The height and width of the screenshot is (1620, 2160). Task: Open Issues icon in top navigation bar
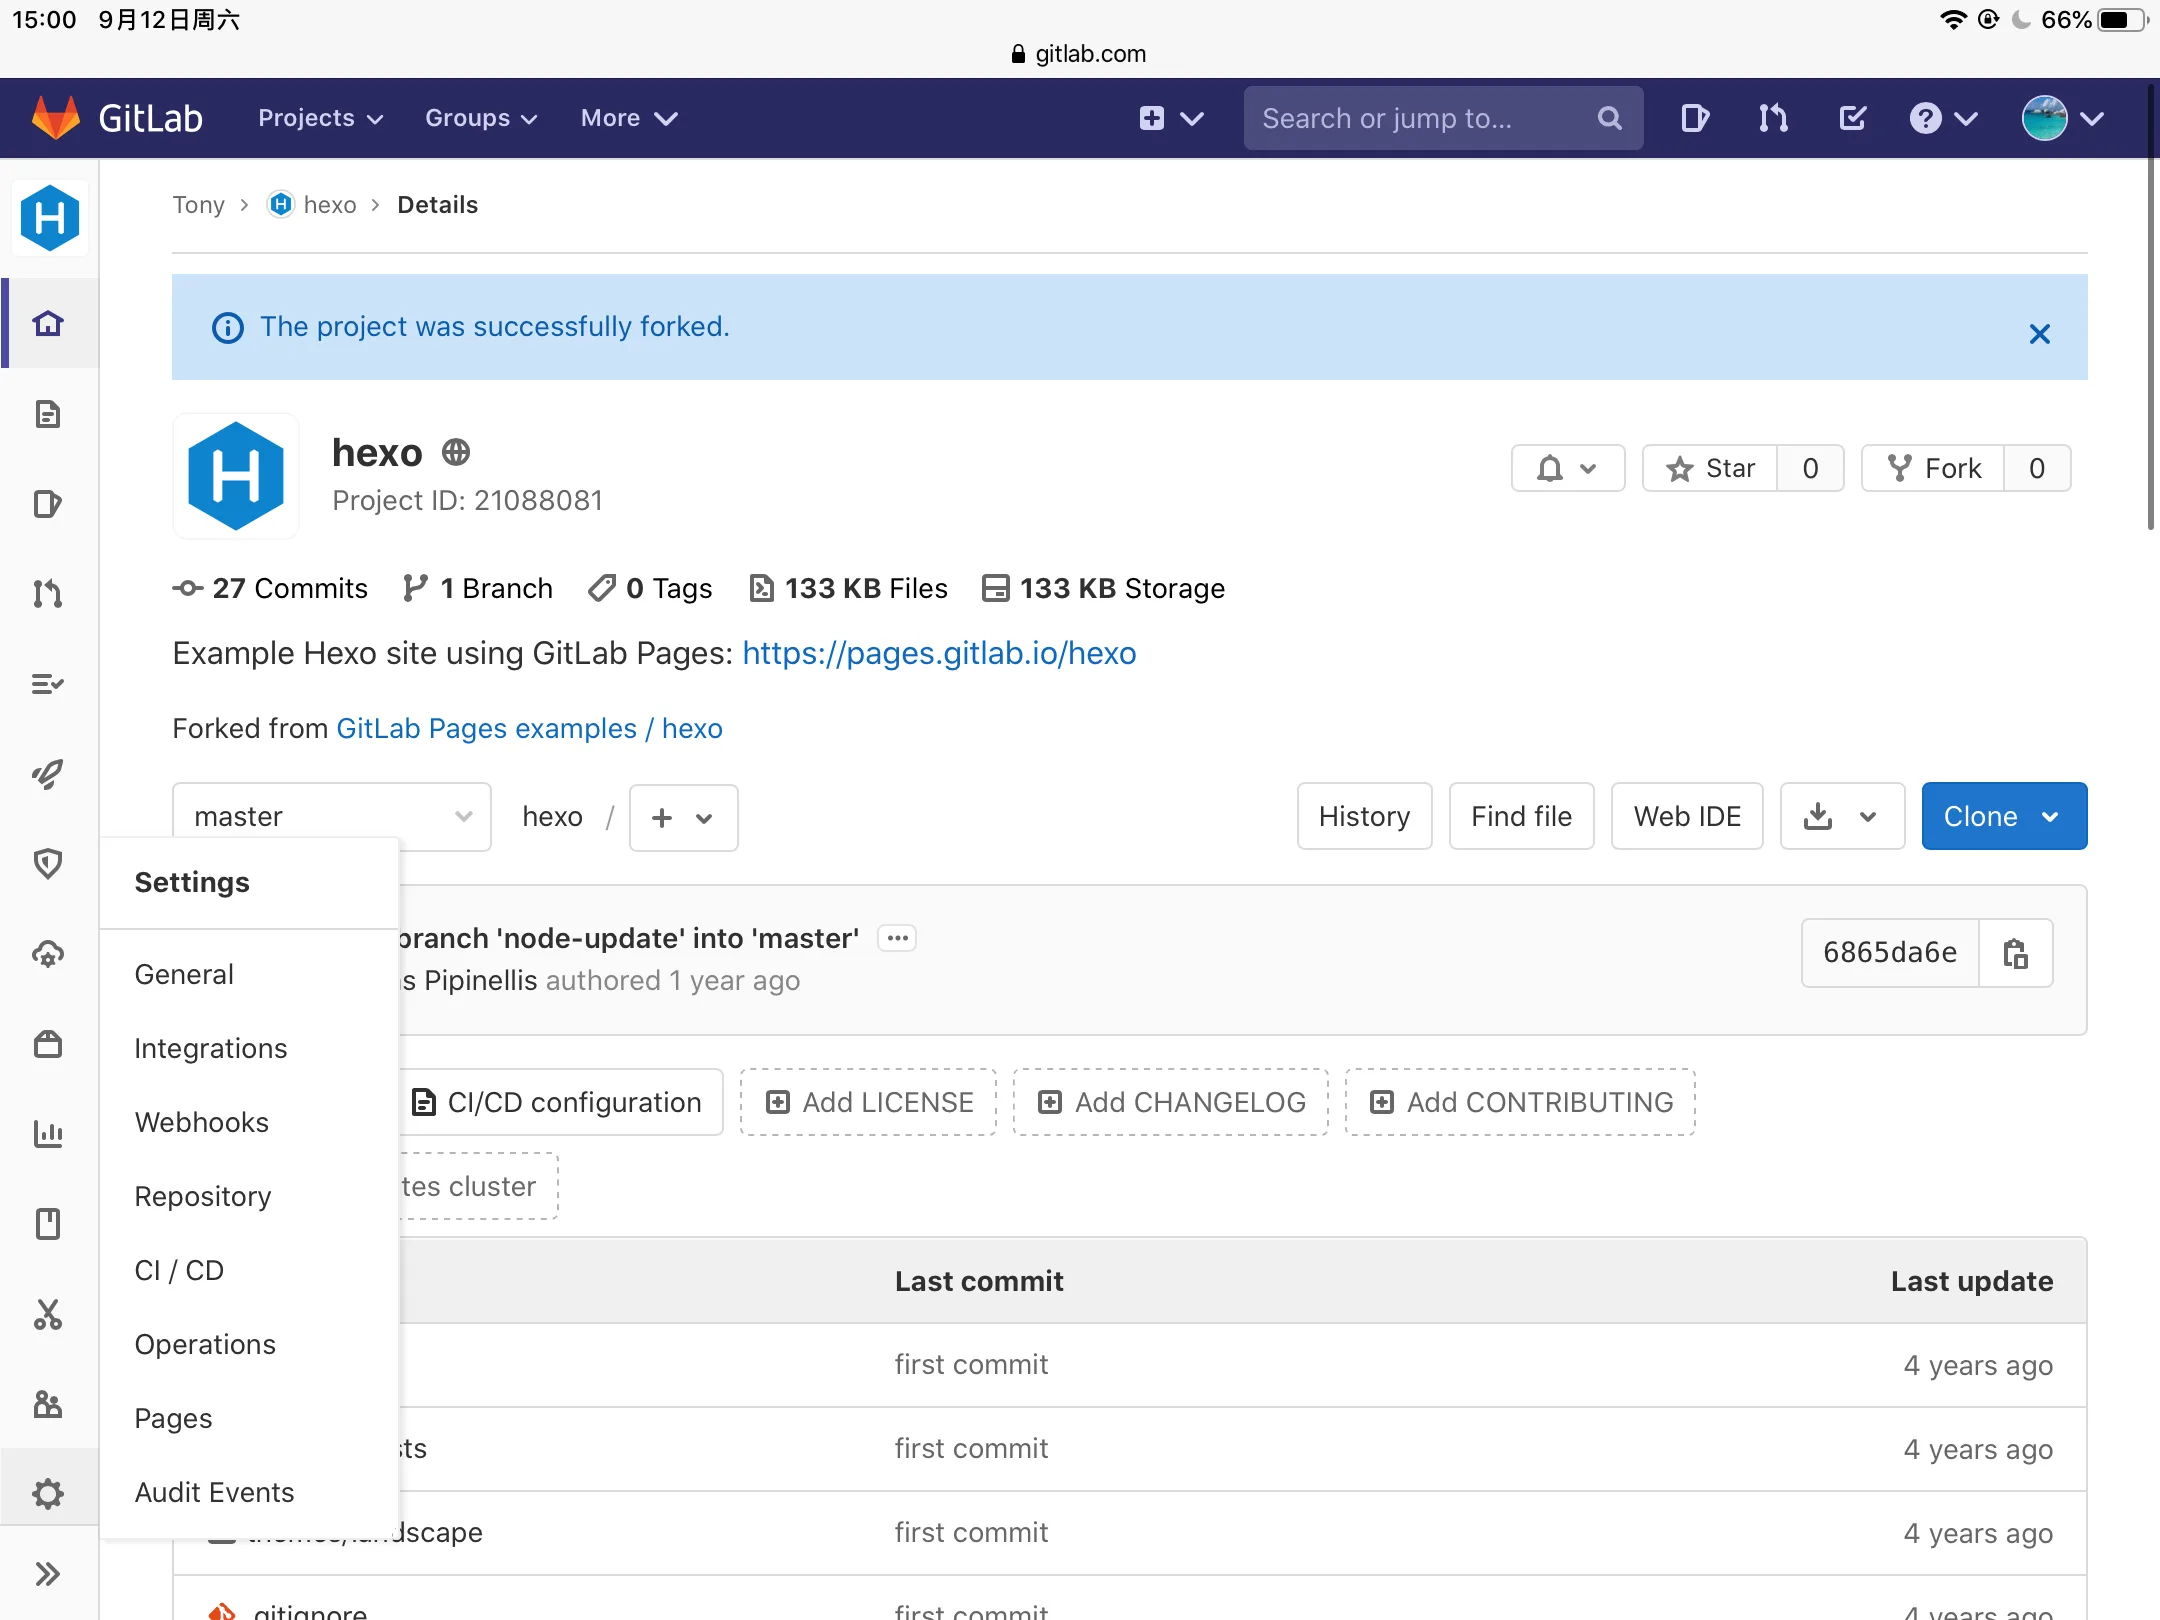pyautogui.click(x=1694, y=118)
